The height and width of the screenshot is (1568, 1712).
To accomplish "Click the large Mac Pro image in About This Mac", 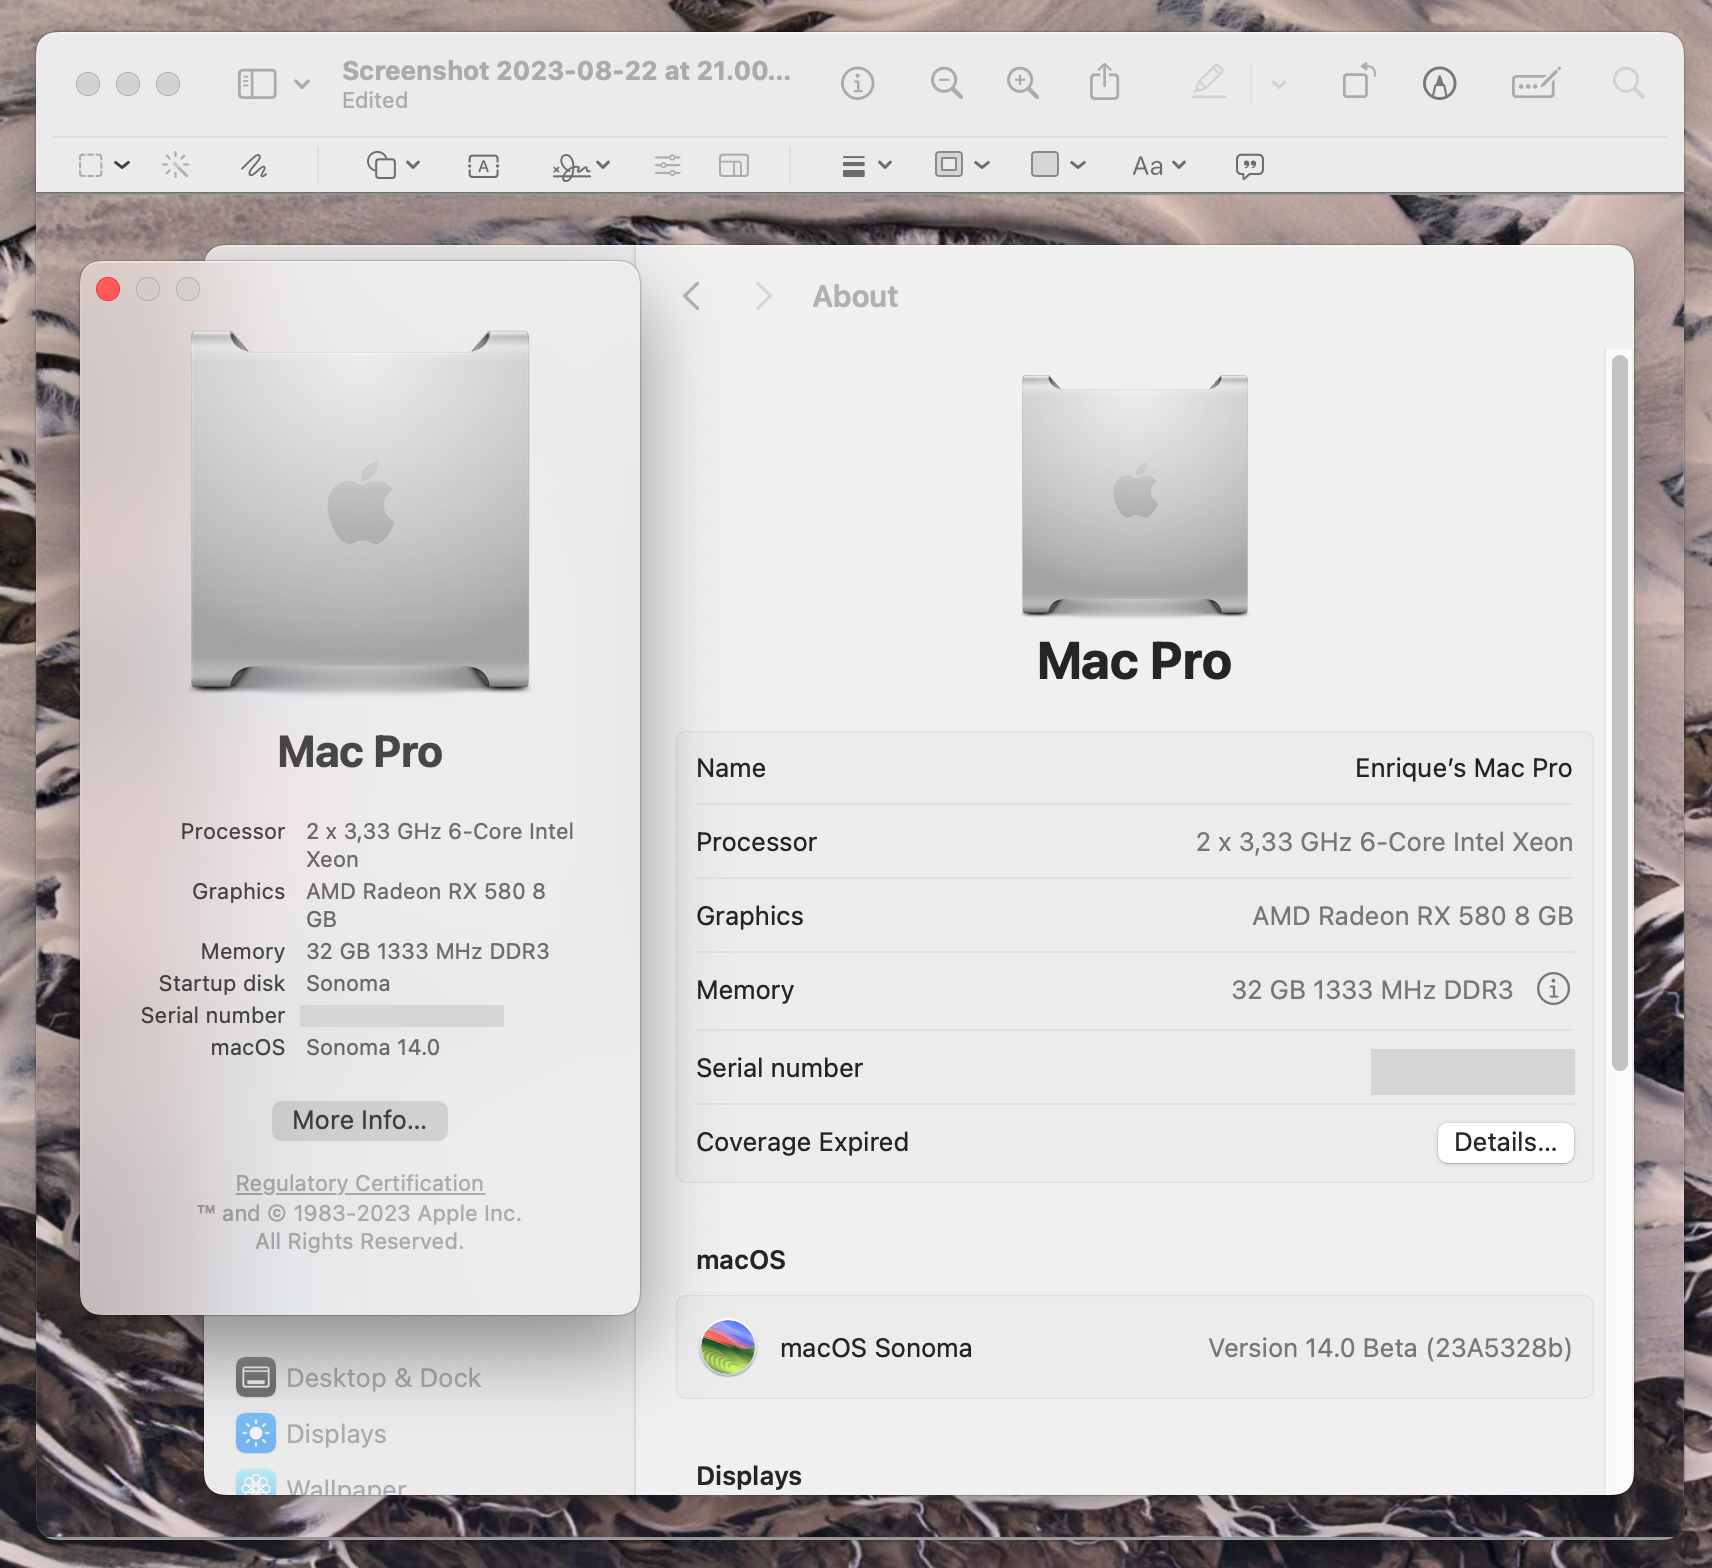I will (360, 510).
